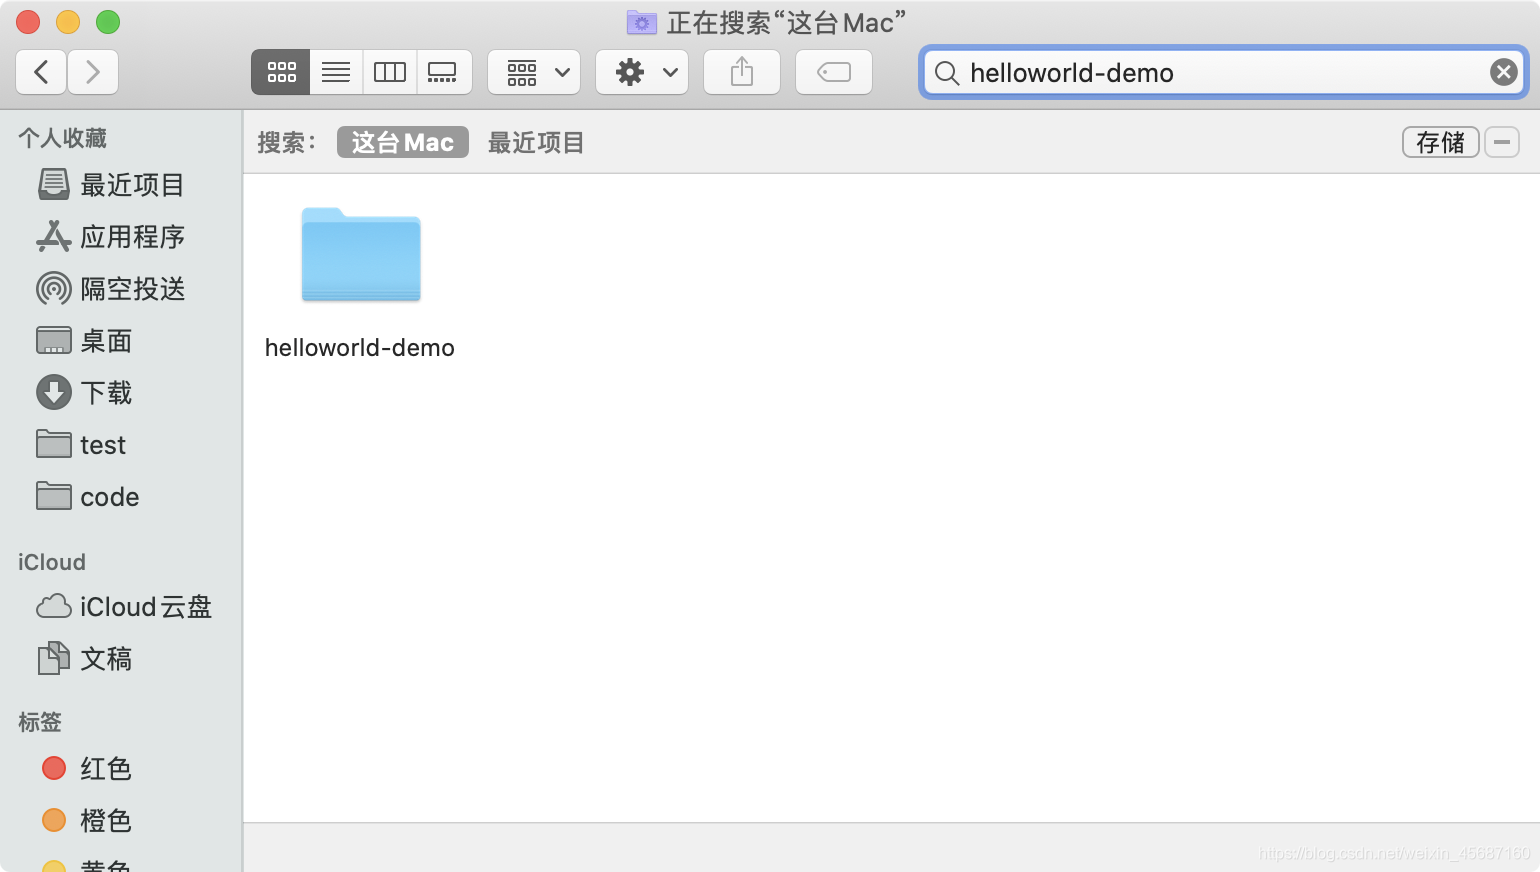This screenshot has height=872, width=1540.
Task: Open 文稿 in the sidebar
Action: (x=85, y=659)
